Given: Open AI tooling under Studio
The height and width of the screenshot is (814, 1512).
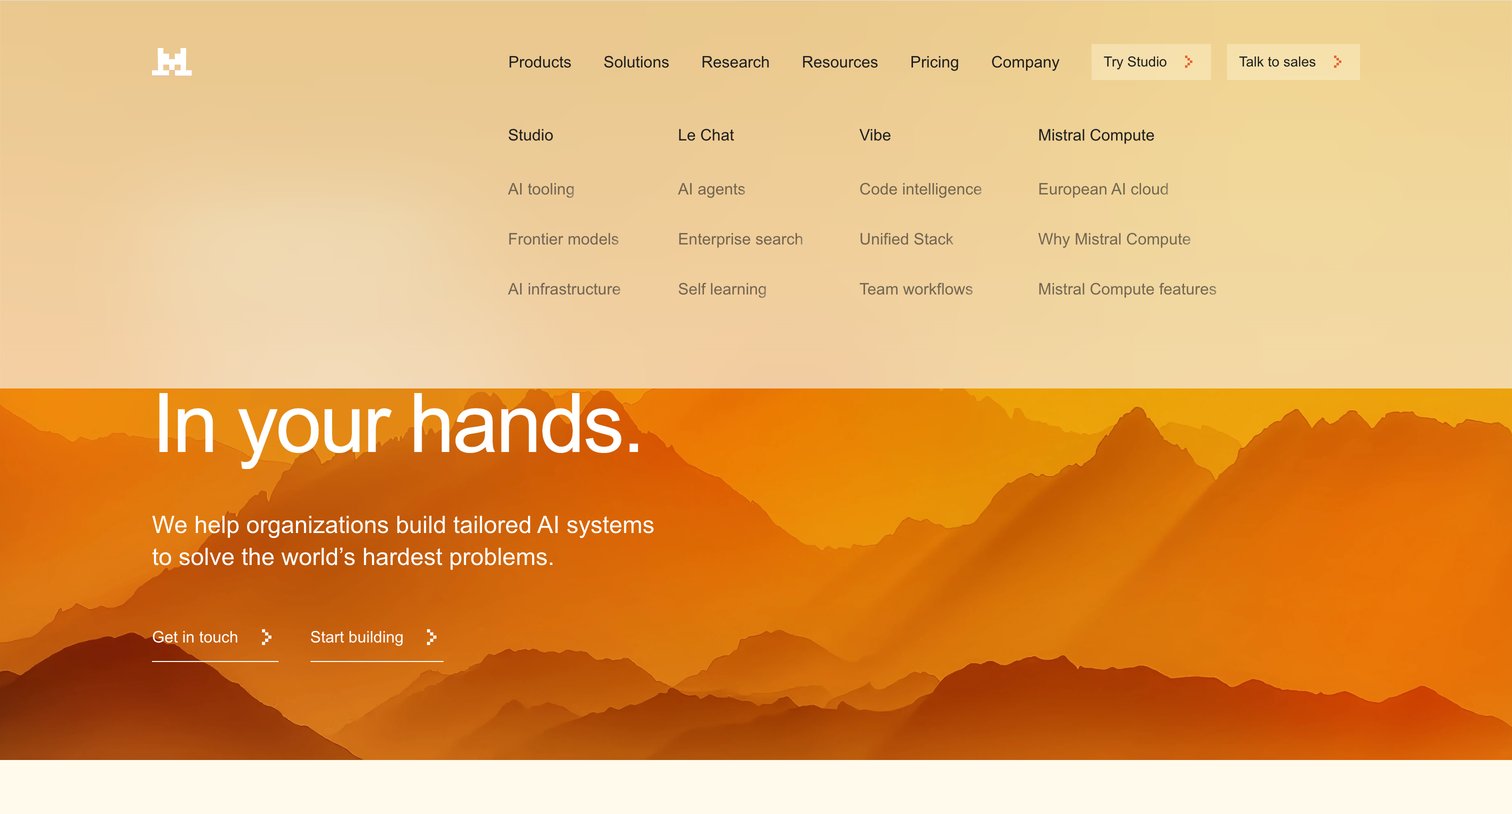Looking at the screenshot, I should pos(541,189).
